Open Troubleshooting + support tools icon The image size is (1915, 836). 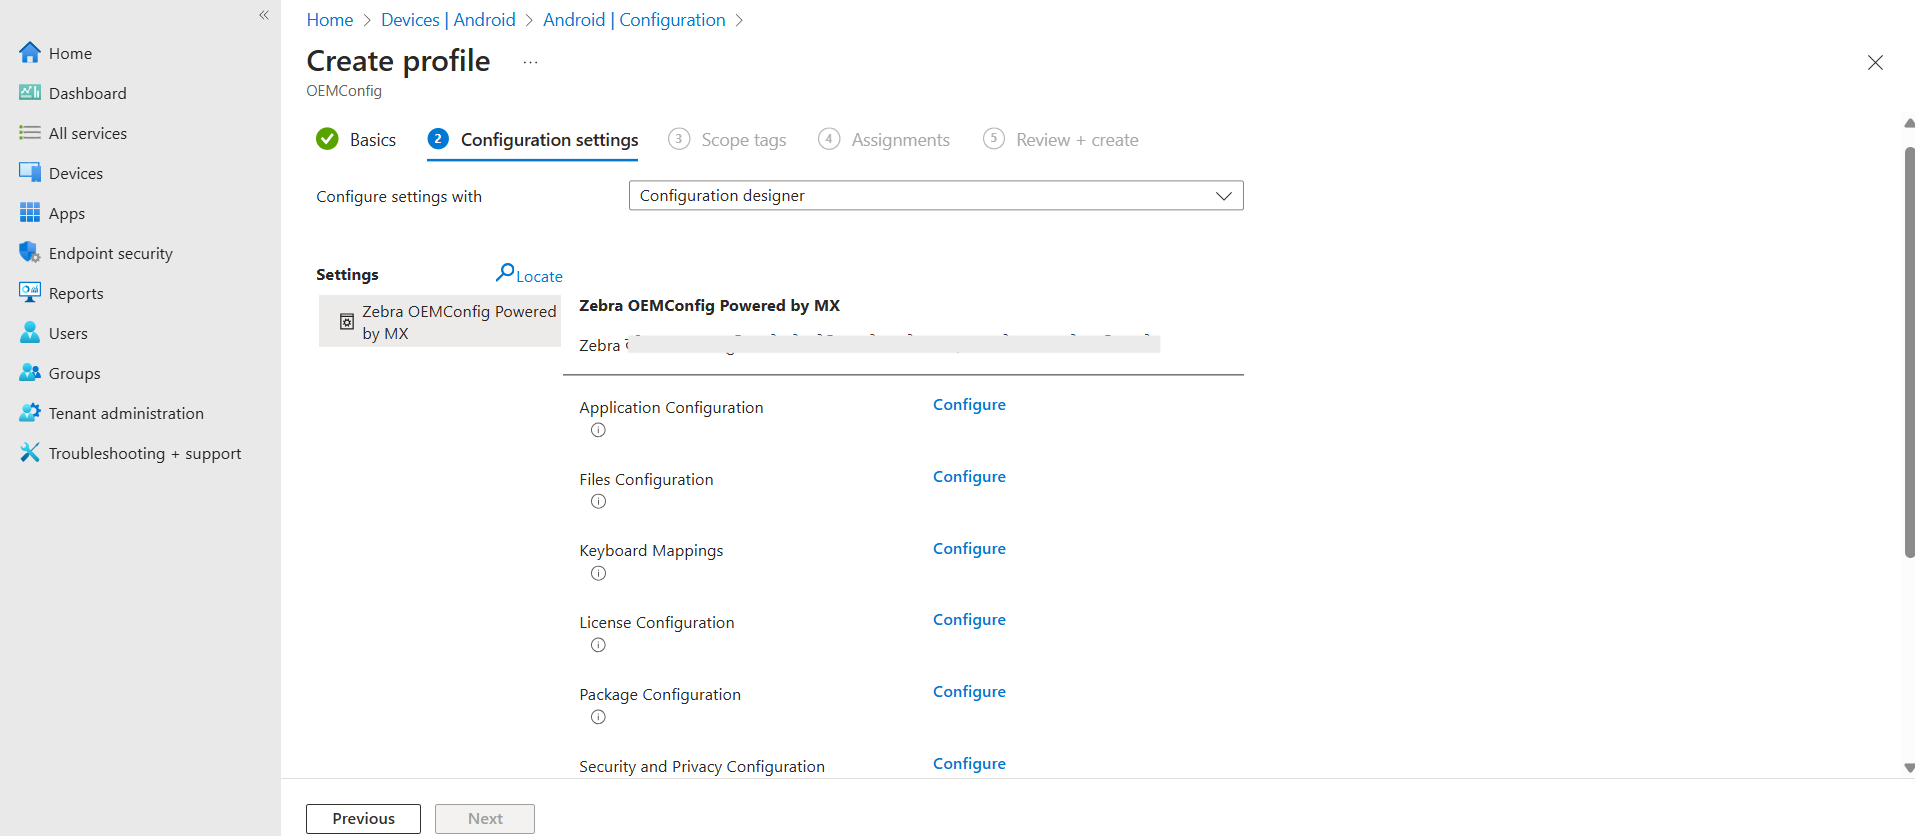pyautogui.click(x=30, y=453)
